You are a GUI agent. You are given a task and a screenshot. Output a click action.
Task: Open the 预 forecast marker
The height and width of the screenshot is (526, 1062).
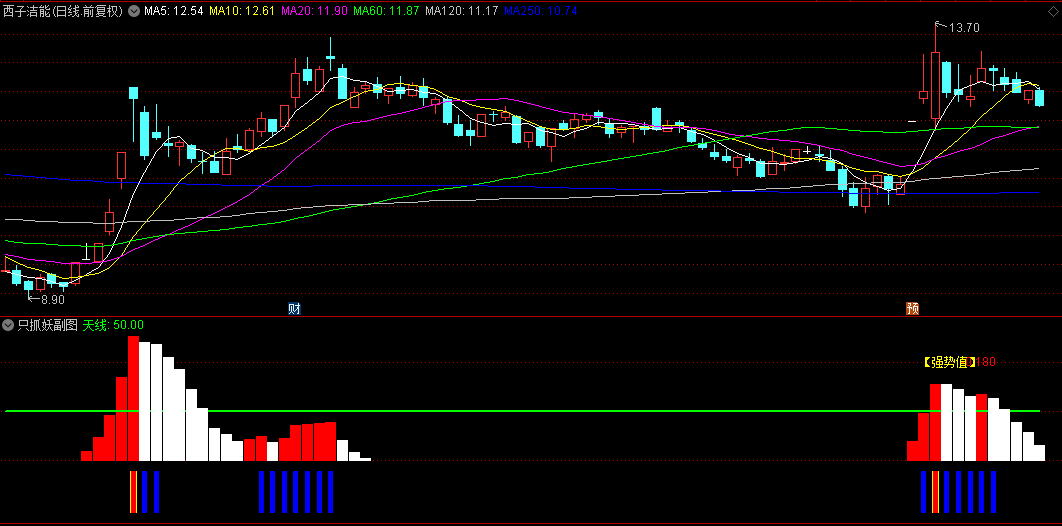coord(912,309)
